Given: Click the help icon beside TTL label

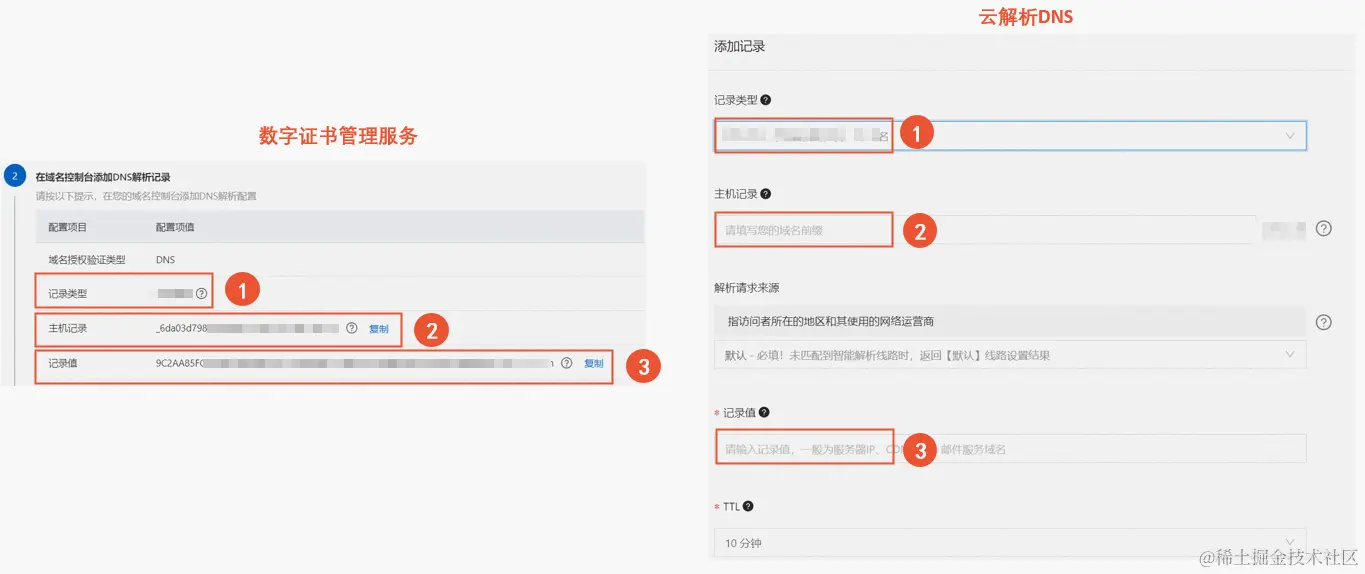Looking at the screenshot, I should click(x=748, y=507).
